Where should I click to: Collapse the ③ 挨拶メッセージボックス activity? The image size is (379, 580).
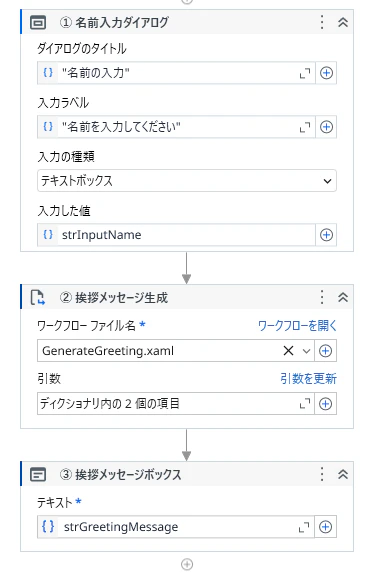pos(343,474)
